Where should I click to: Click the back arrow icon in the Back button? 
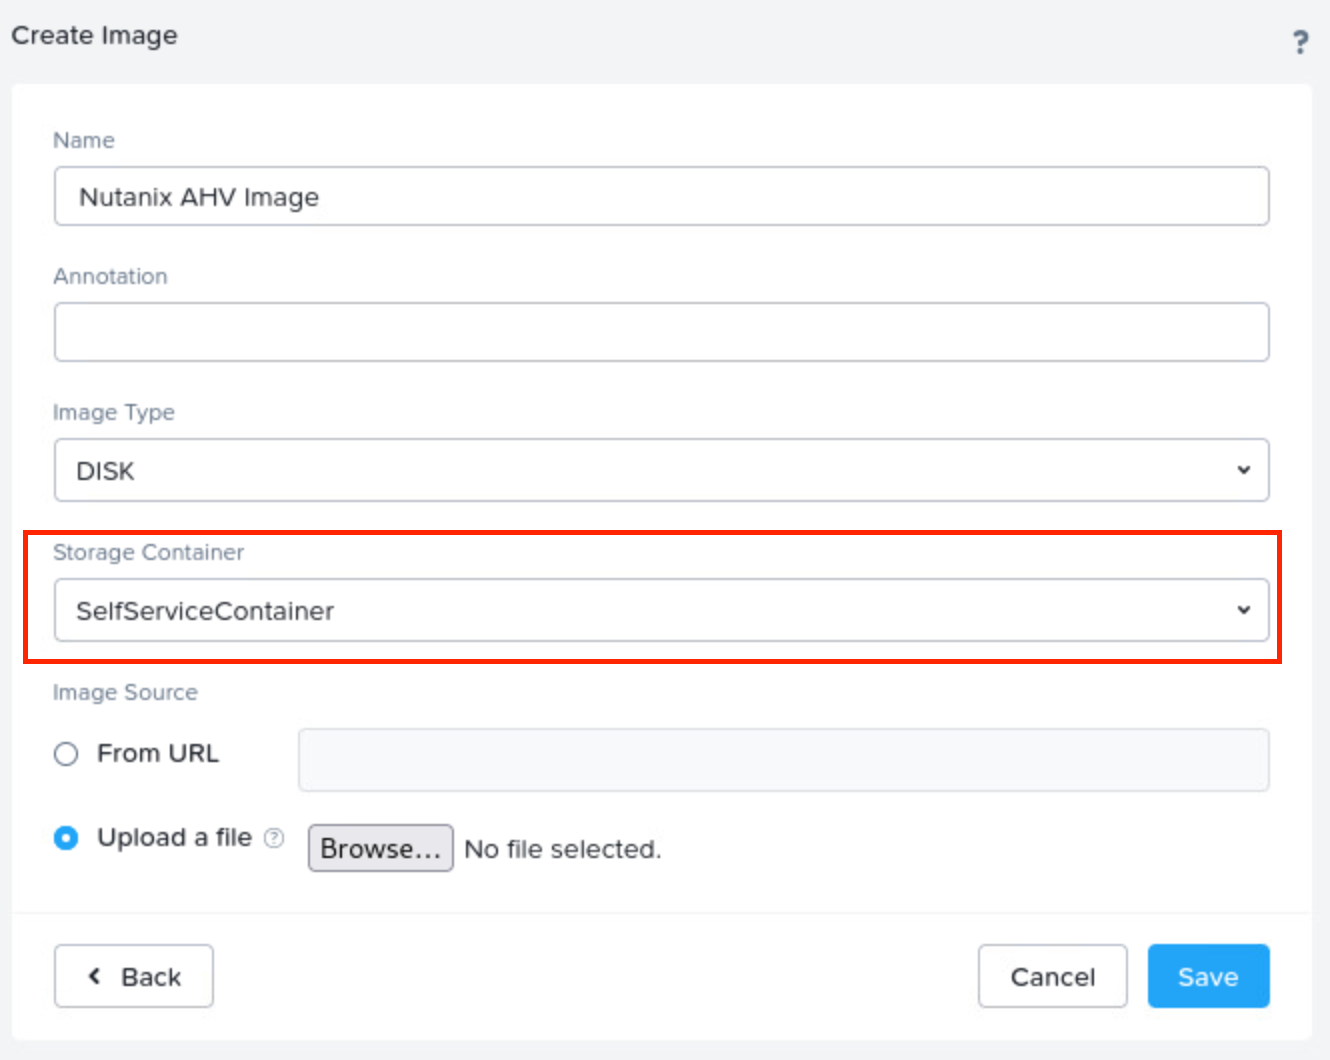pos(94,976)
